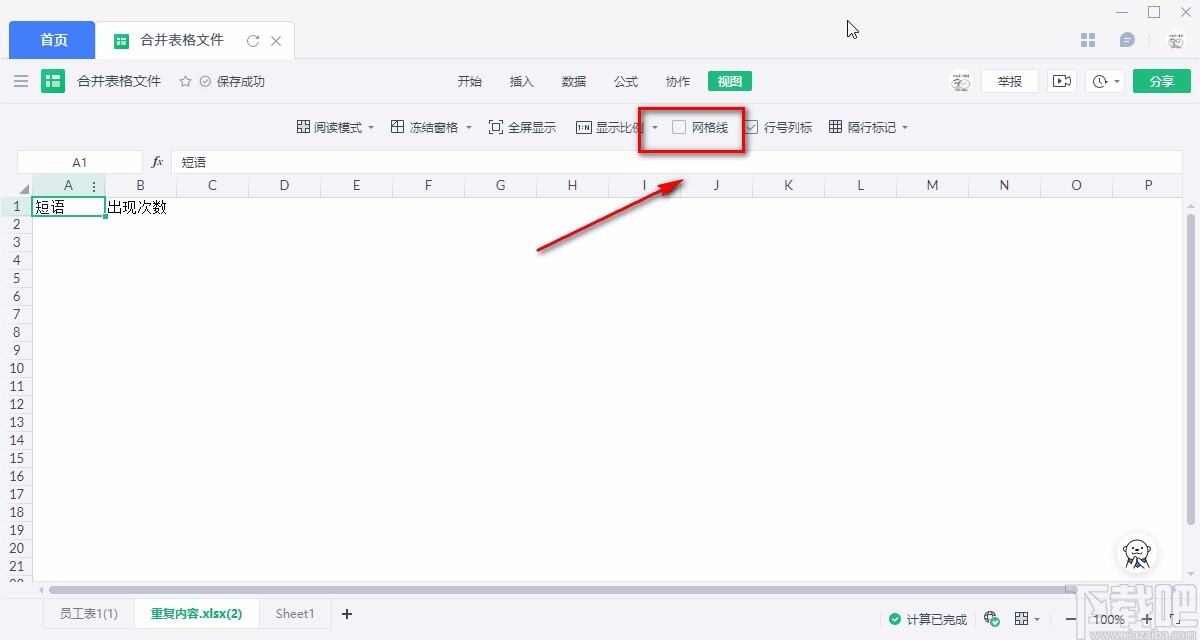Open the apps grid icon
This screenshot has height=640, width=1200.
(x=1089, y=40)
